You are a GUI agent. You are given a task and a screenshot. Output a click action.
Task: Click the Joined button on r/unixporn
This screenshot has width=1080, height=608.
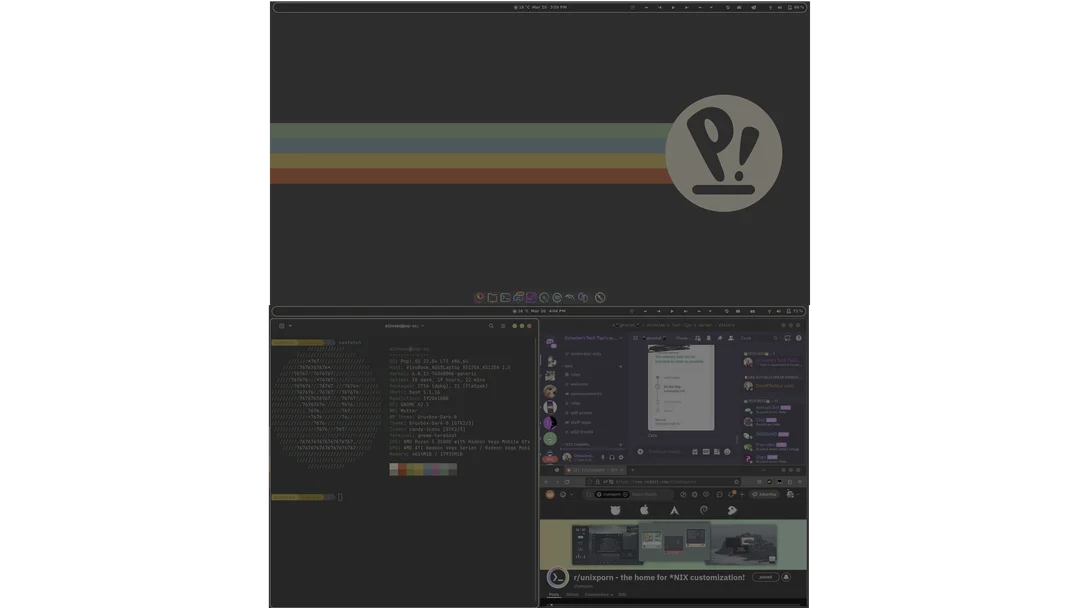pos(765,577)
